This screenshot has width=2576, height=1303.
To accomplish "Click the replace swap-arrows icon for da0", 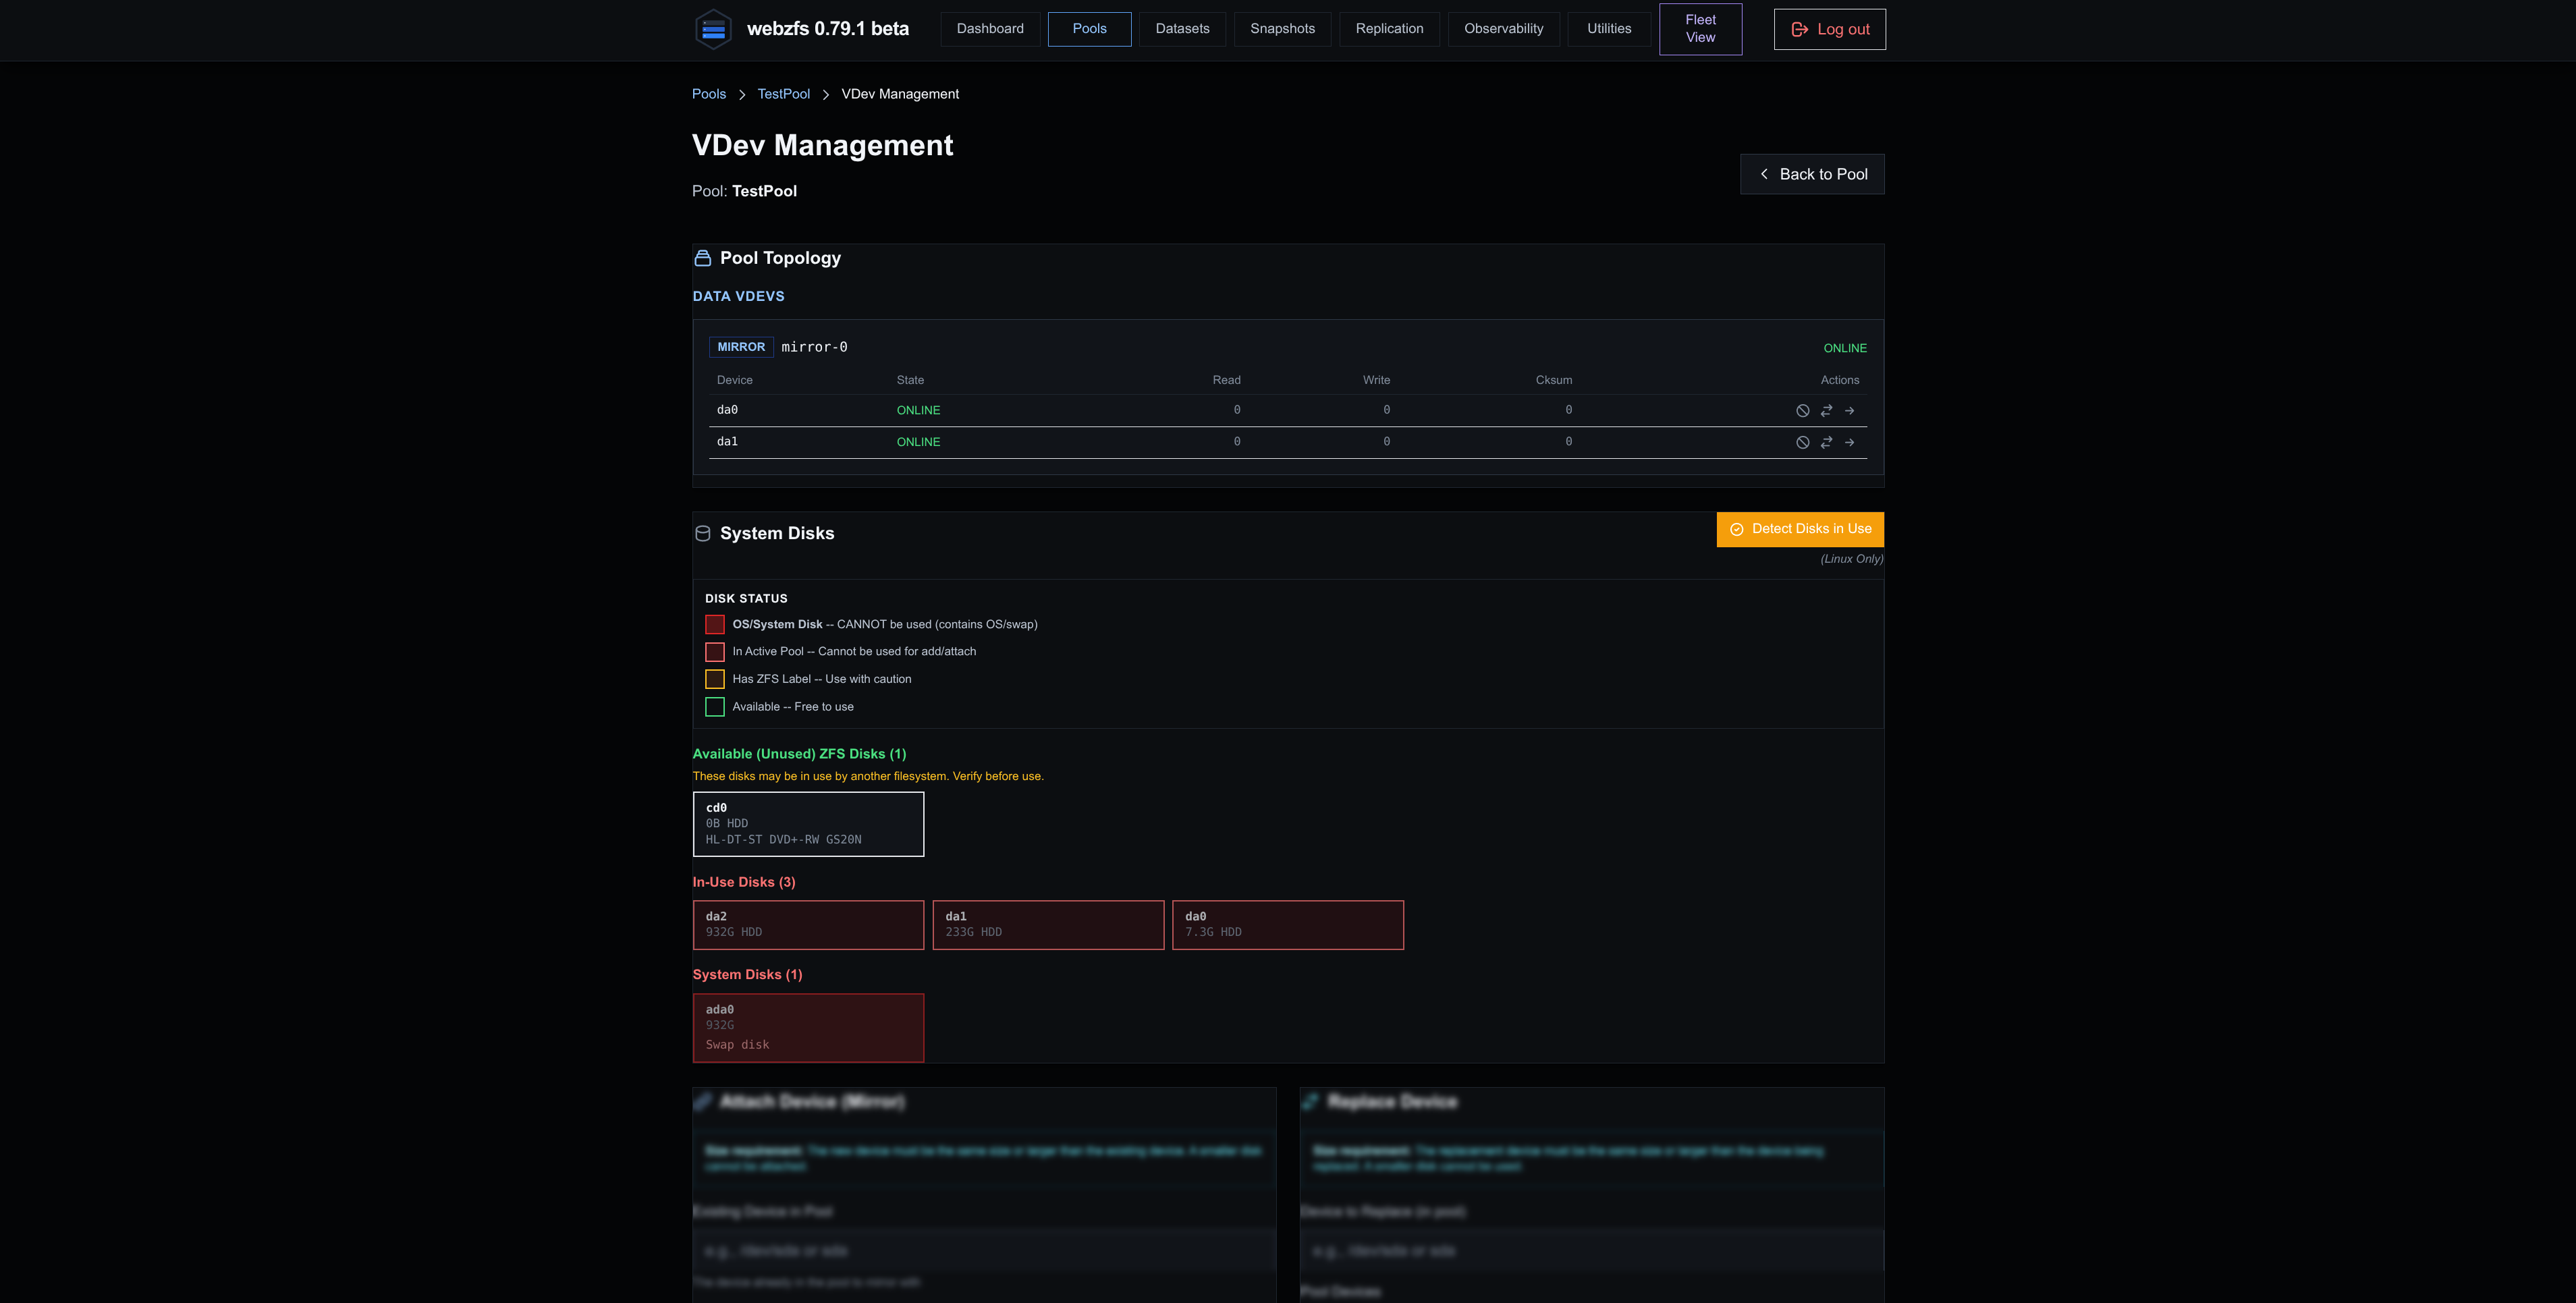I will pyautogui.click(x=1826, y=411).
